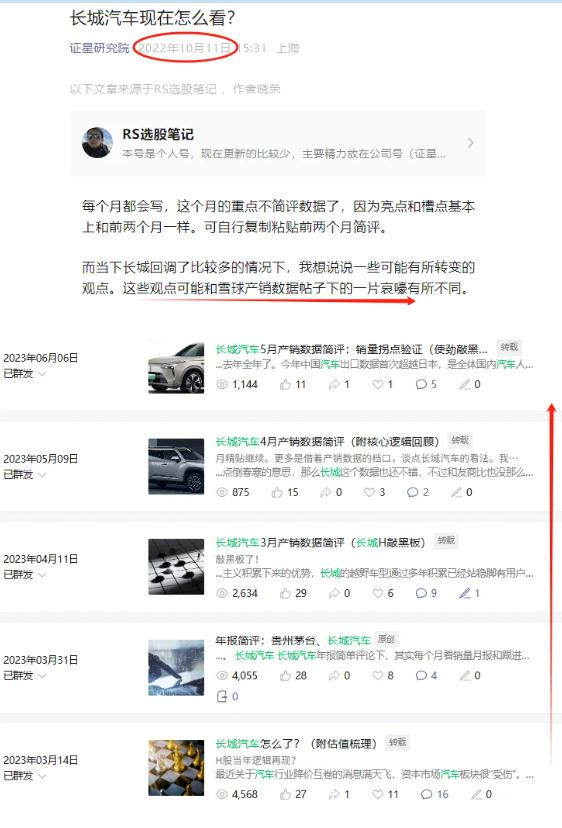Open article 长城汽车怎么了？（附估值梳理）

coord(296,744)
